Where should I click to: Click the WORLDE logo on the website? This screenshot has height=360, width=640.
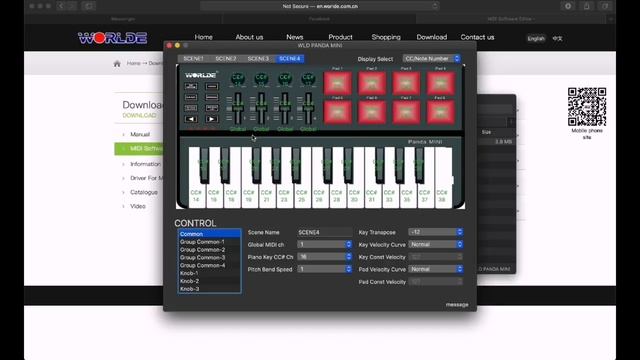tap(112, 38)
